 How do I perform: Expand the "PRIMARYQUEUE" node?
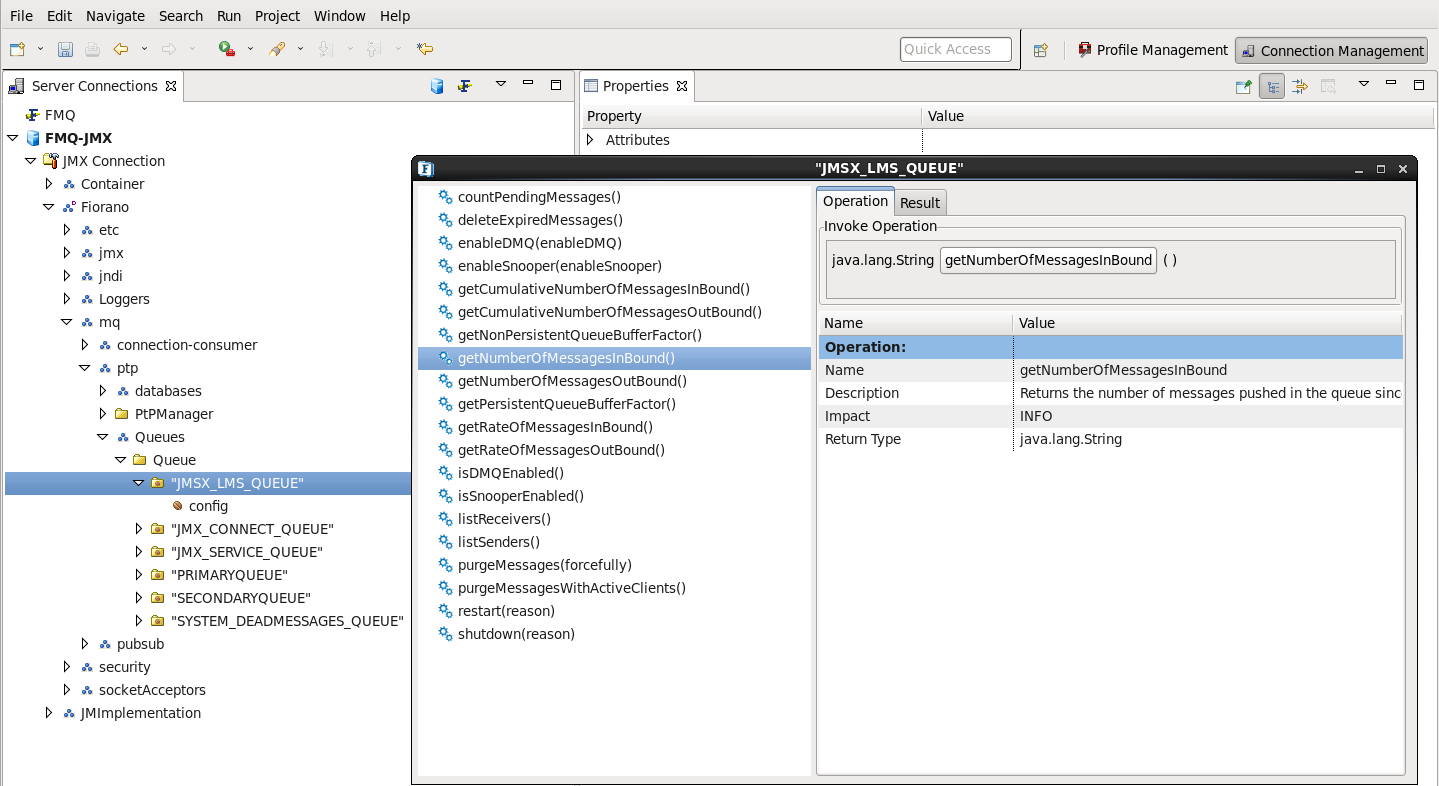tap(138, 575)
